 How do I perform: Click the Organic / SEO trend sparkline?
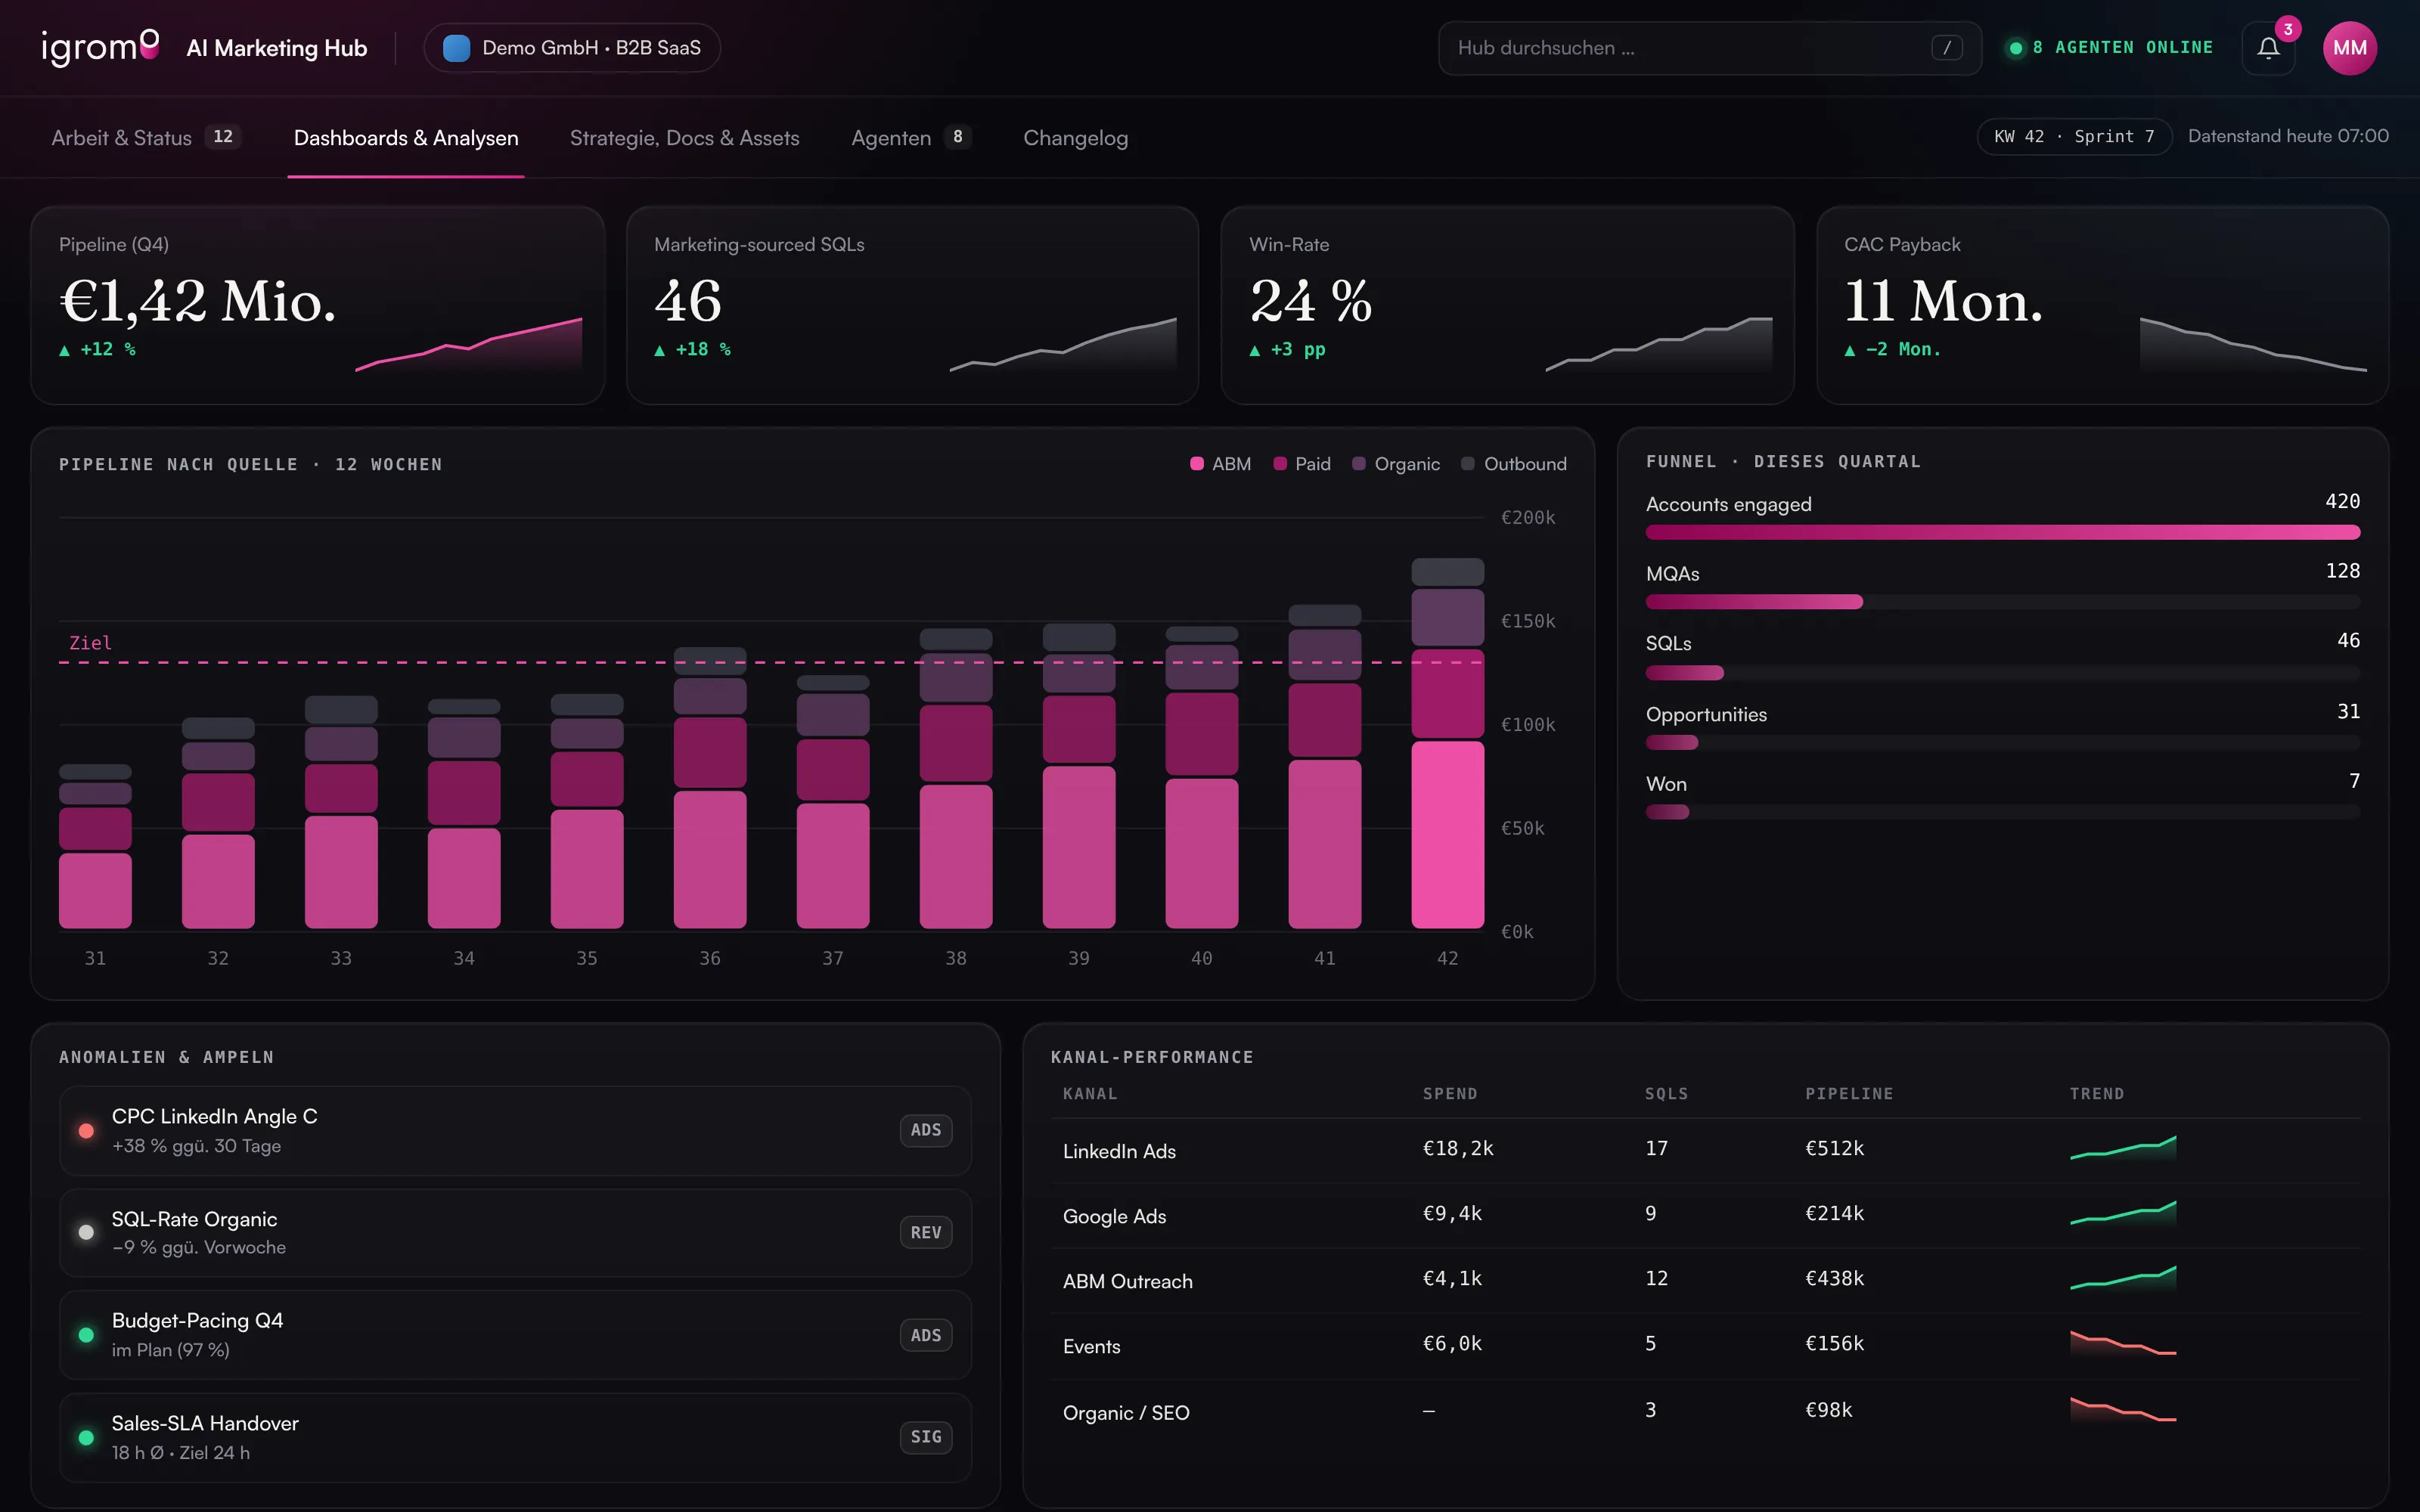[x=2123, y=1409]
